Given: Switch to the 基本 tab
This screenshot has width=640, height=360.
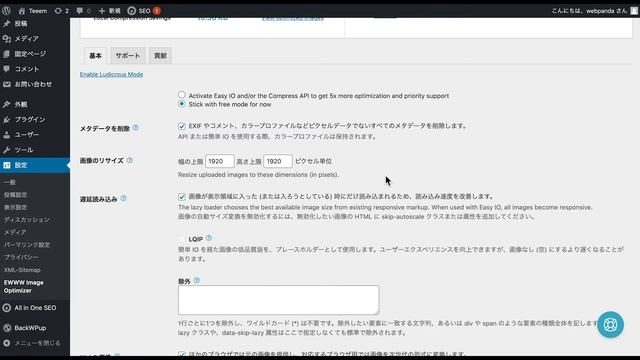Looking at the screenshot, I should pyautogui.click(x=95, y=56).
